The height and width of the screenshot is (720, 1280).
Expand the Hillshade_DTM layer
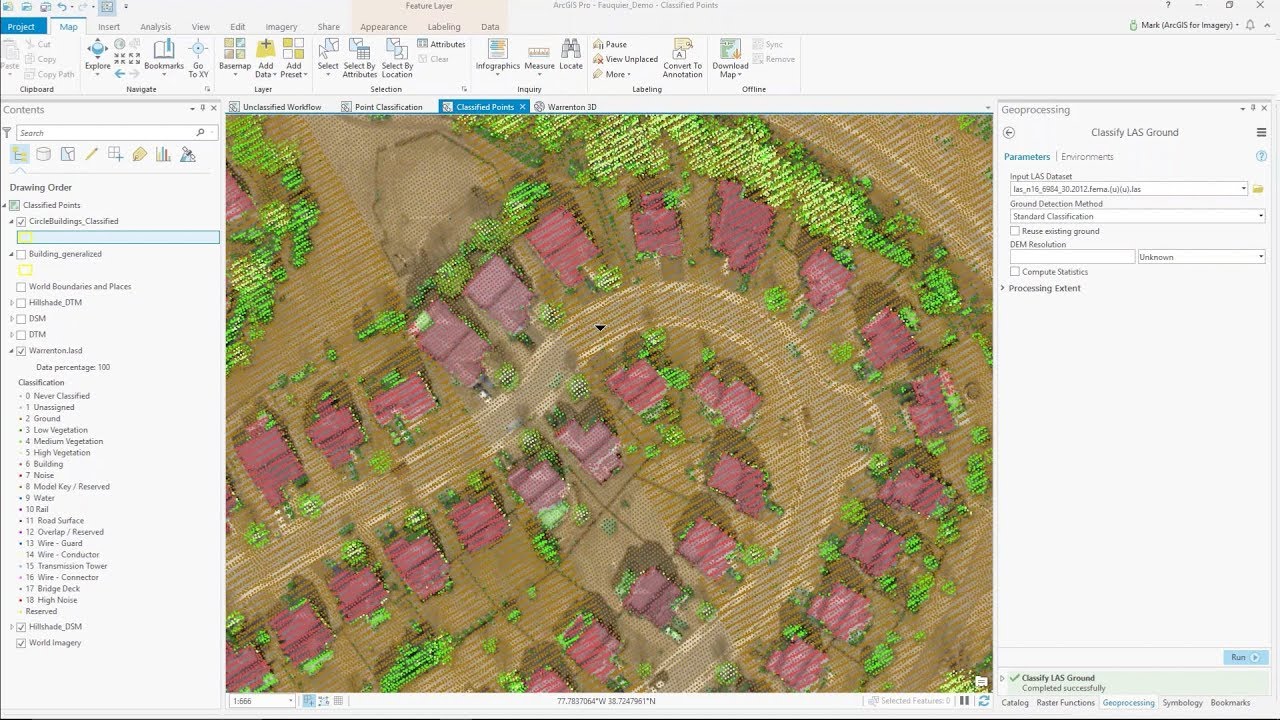point(12,303)
